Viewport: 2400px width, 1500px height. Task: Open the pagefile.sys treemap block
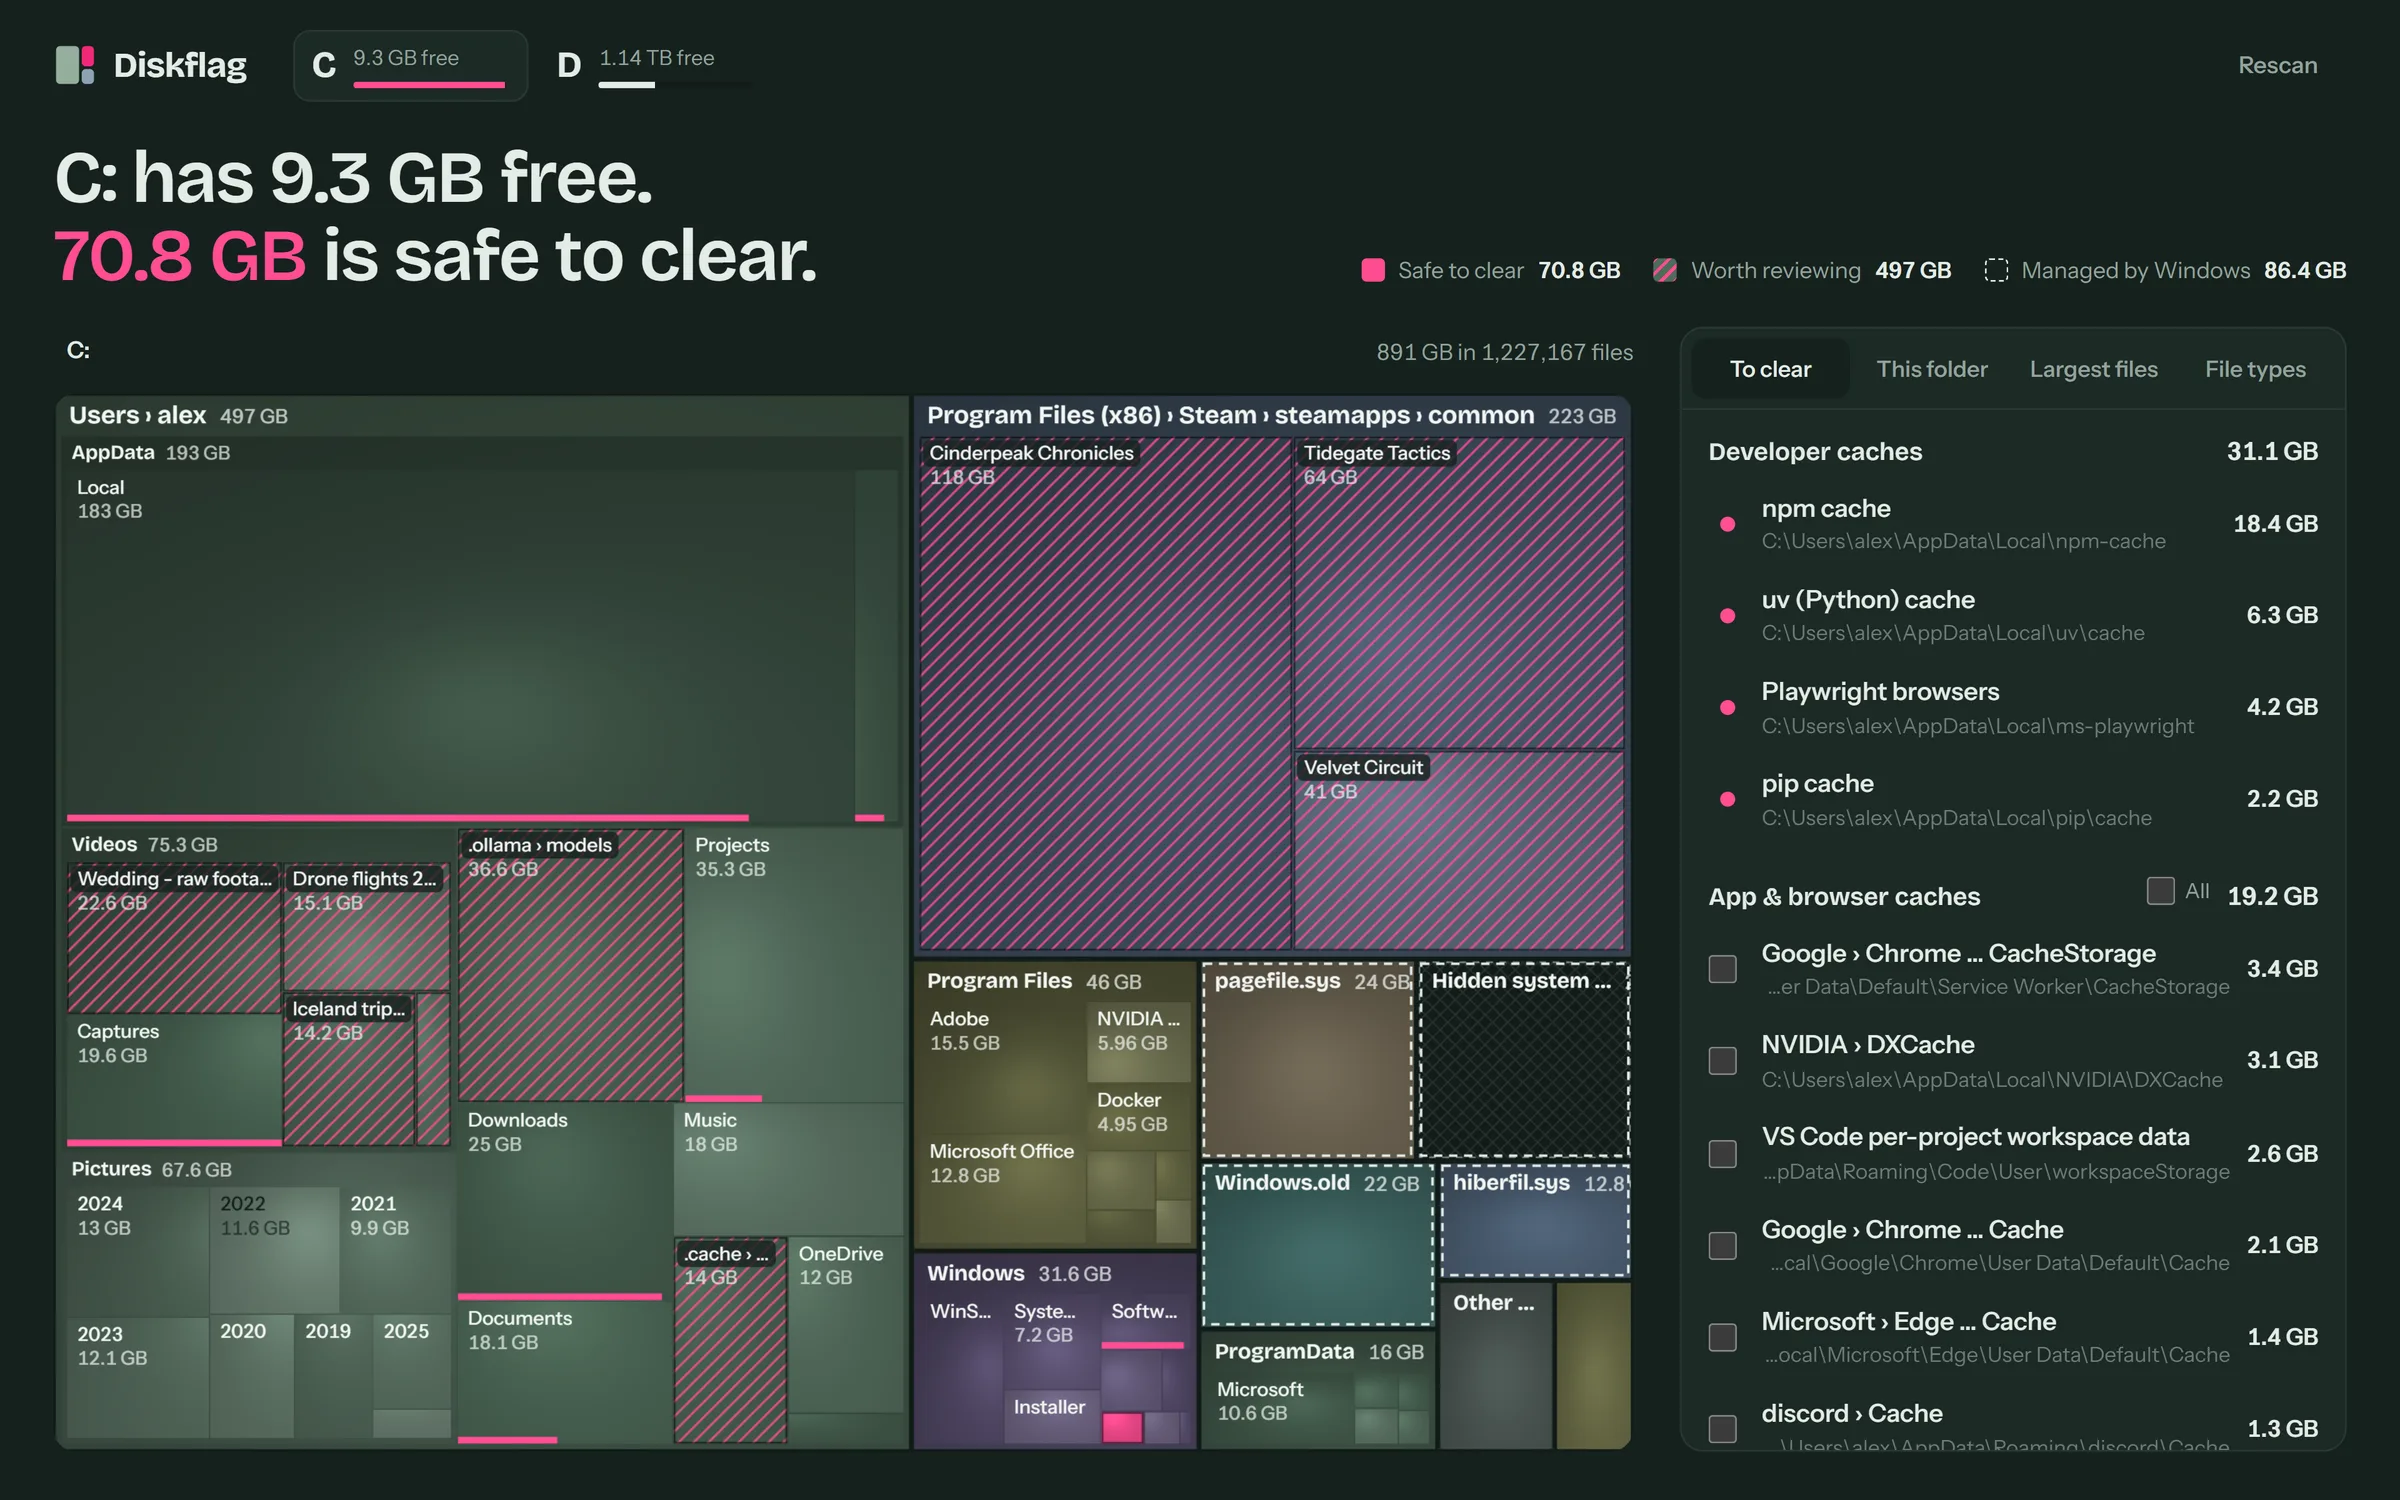[1307, 1060]
